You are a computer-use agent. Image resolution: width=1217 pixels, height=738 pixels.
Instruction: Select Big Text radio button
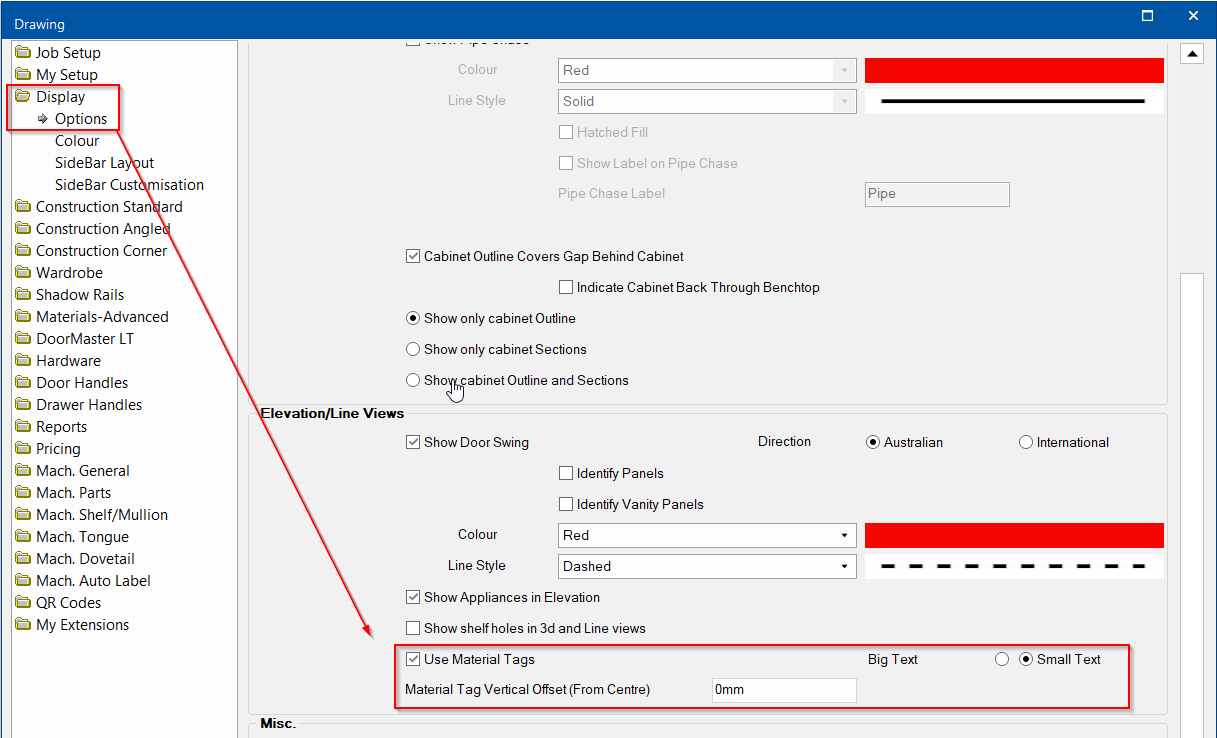[1002, 659]
